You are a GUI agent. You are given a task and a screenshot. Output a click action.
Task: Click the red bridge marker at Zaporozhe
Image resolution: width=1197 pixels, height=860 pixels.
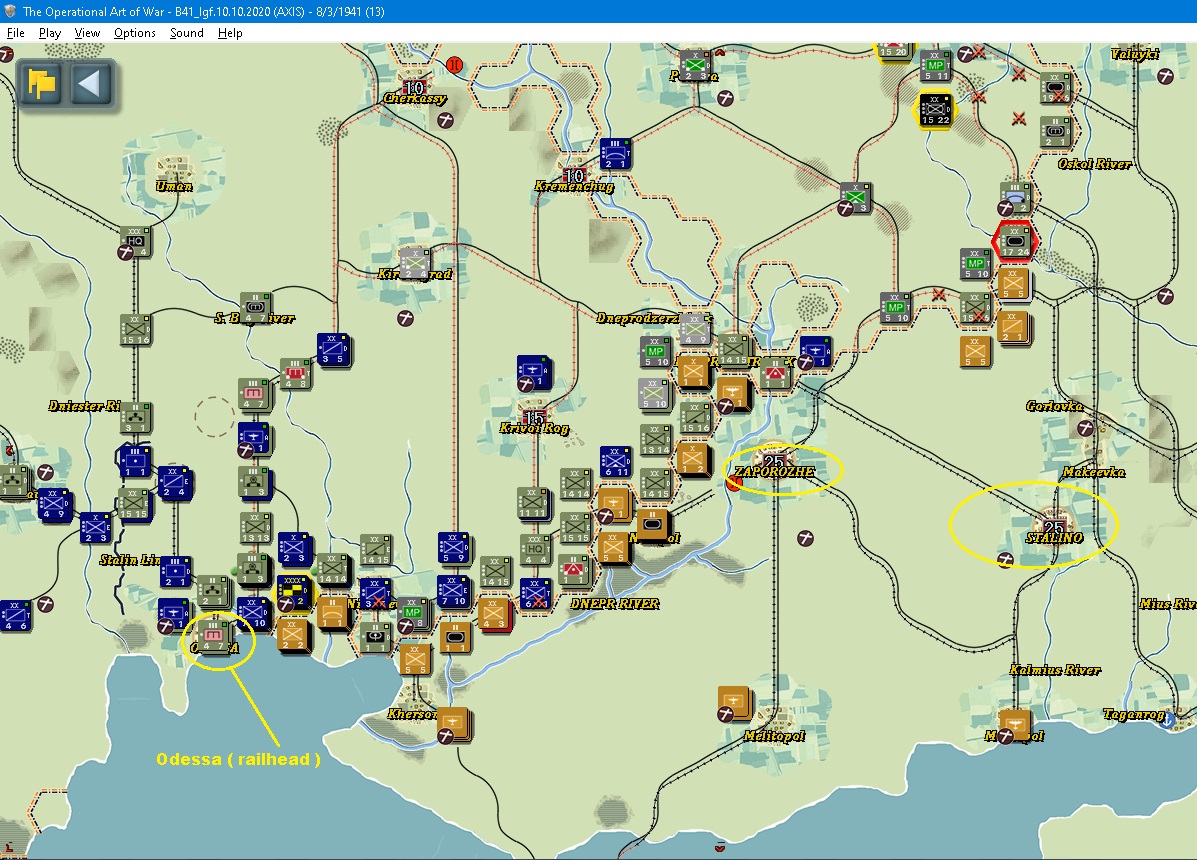(734, 482)
